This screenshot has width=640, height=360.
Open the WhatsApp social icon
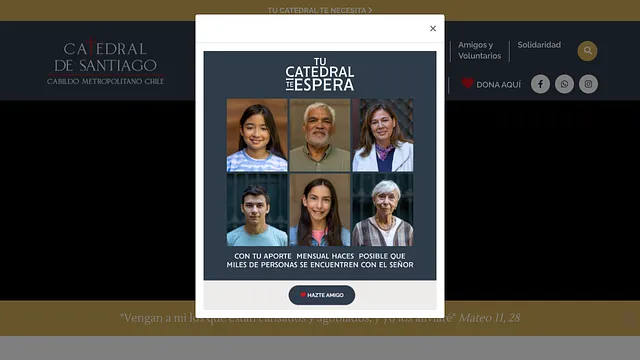click(x=564, y=84)
